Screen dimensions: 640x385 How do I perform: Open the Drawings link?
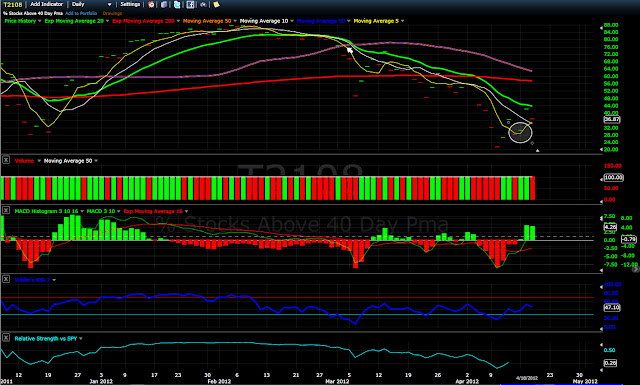click(112, 13)
